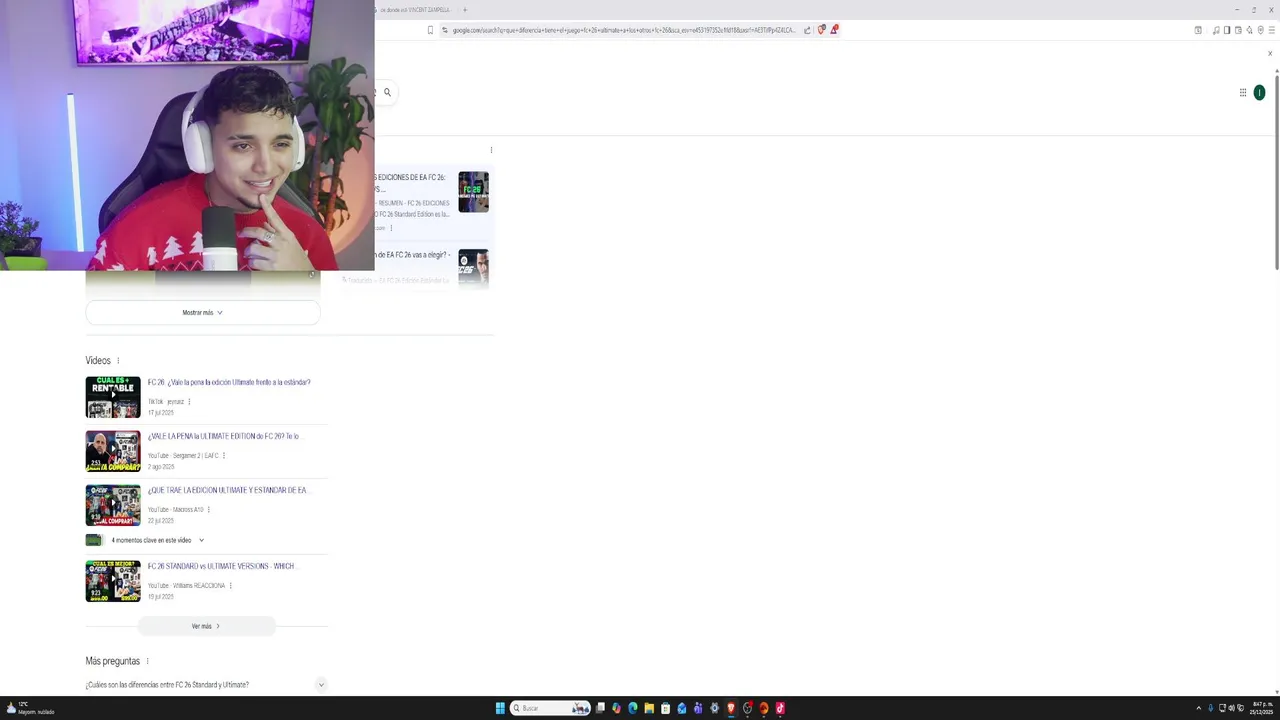The image size is (1280, 720).
Task: Open the pink TikTok taskbar icon
Action: pyautogui.click(x=780, y=708)
